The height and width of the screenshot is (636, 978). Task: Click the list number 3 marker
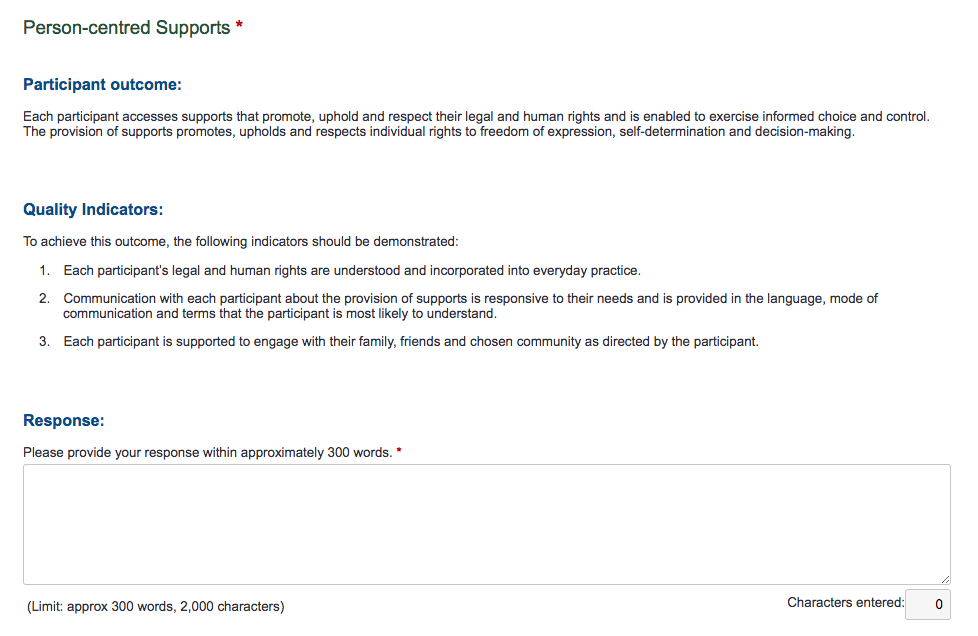(44, 342)
